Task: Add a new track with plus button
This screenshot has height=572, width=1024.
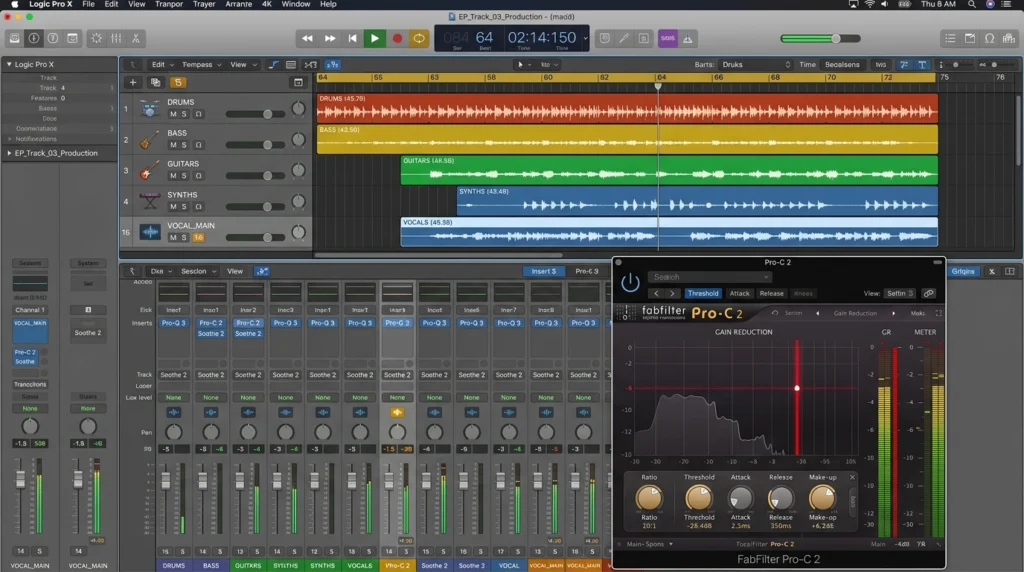Action: 133,82
